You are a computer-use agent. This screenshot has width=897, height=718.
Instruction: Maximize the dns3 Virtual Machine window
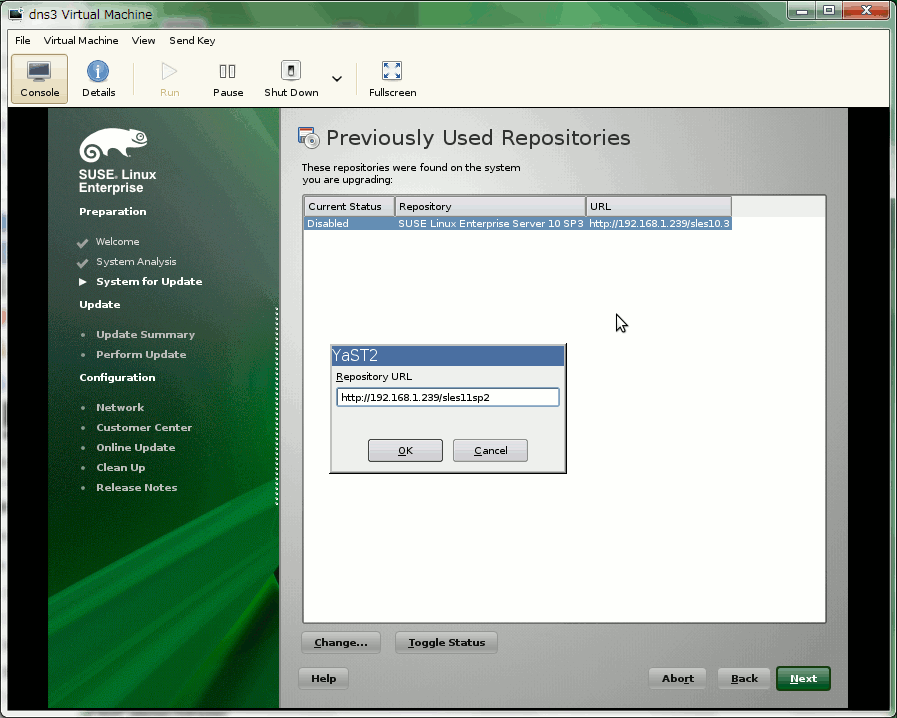click(x=829, y=11)
